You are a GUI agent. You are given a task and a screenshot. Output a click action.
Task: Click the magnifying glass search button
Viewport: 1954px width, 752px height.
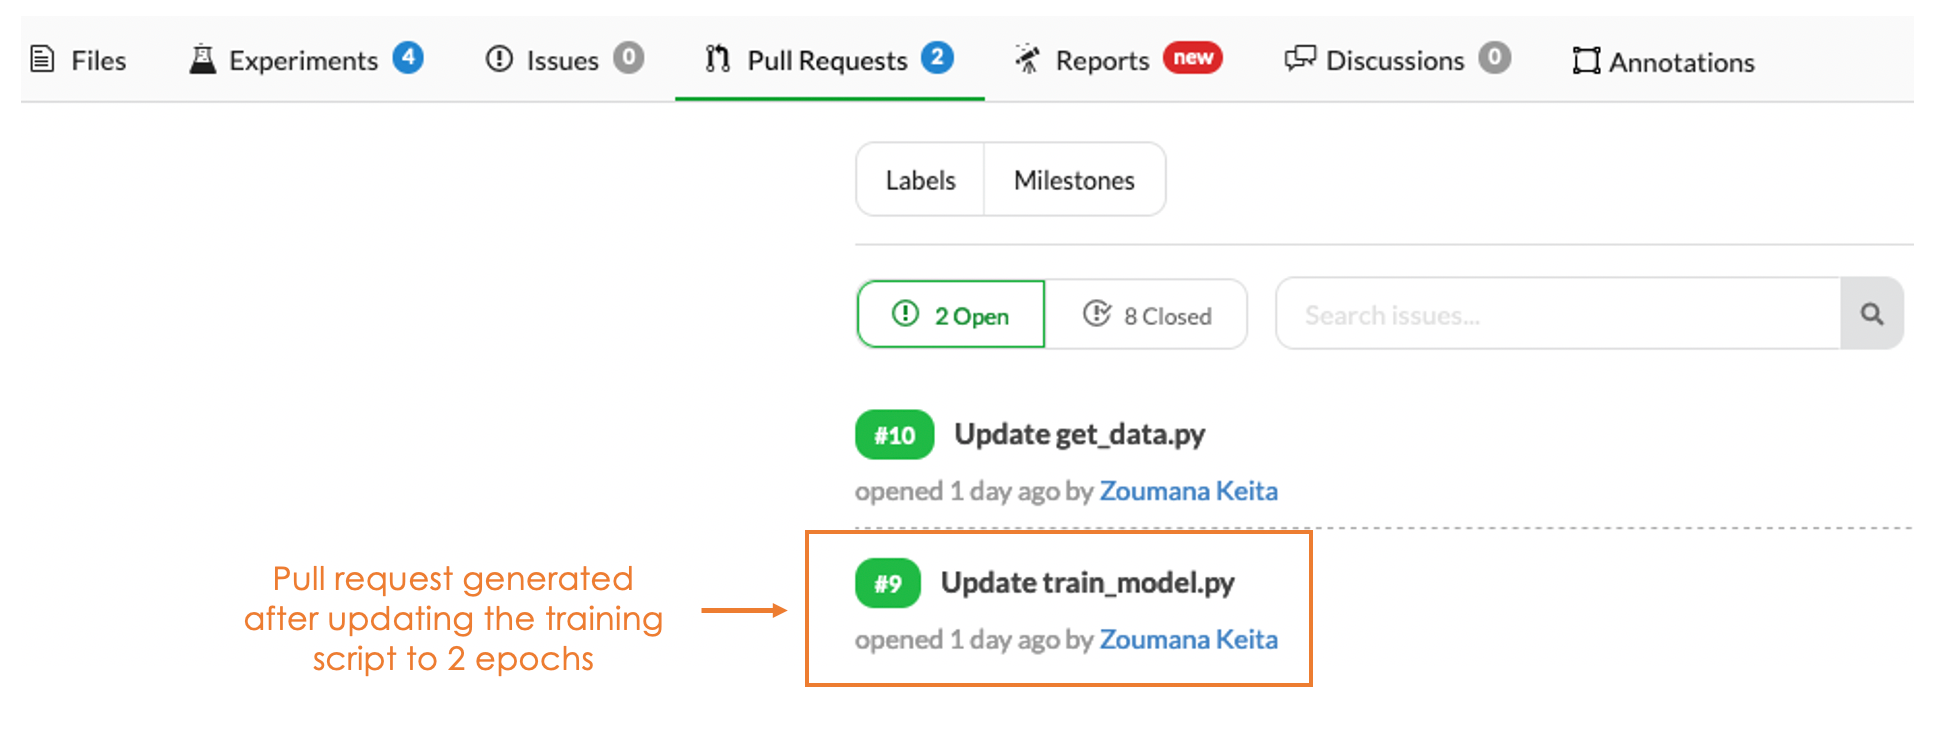pyautogui.click(x=1871, y=314)
